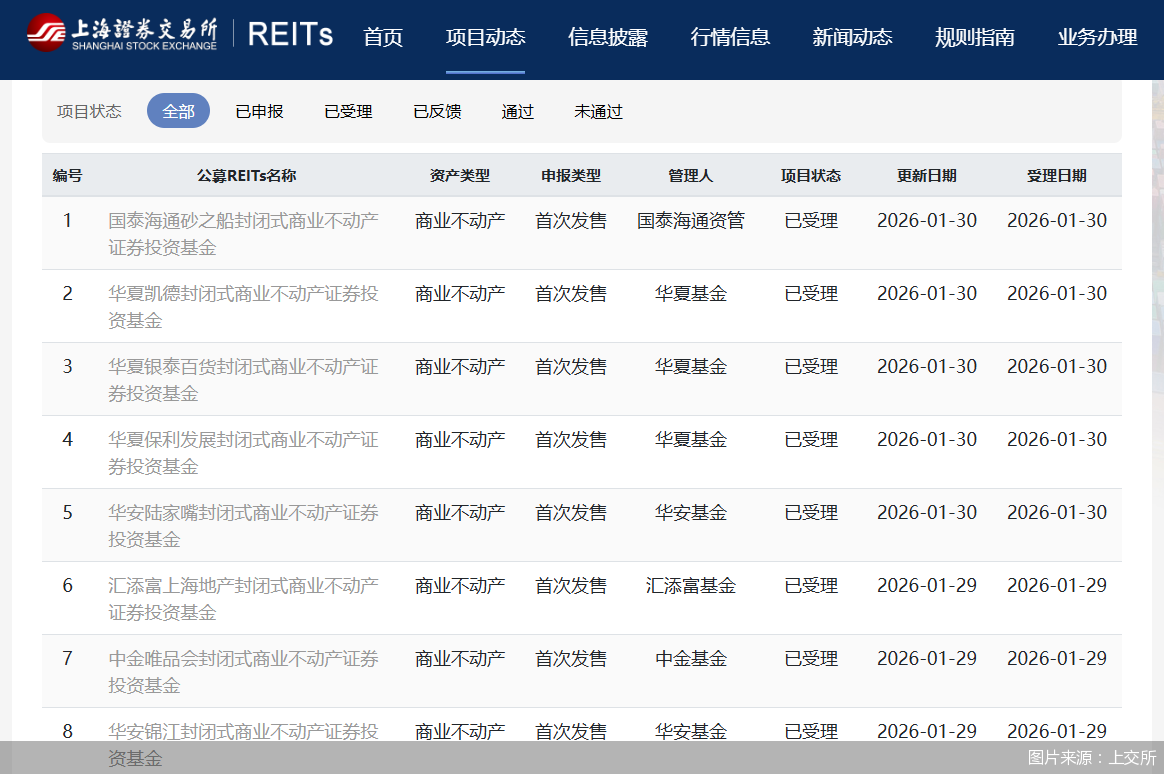
Task: Filter projects by 未通过 status
Action: point(597,111)
